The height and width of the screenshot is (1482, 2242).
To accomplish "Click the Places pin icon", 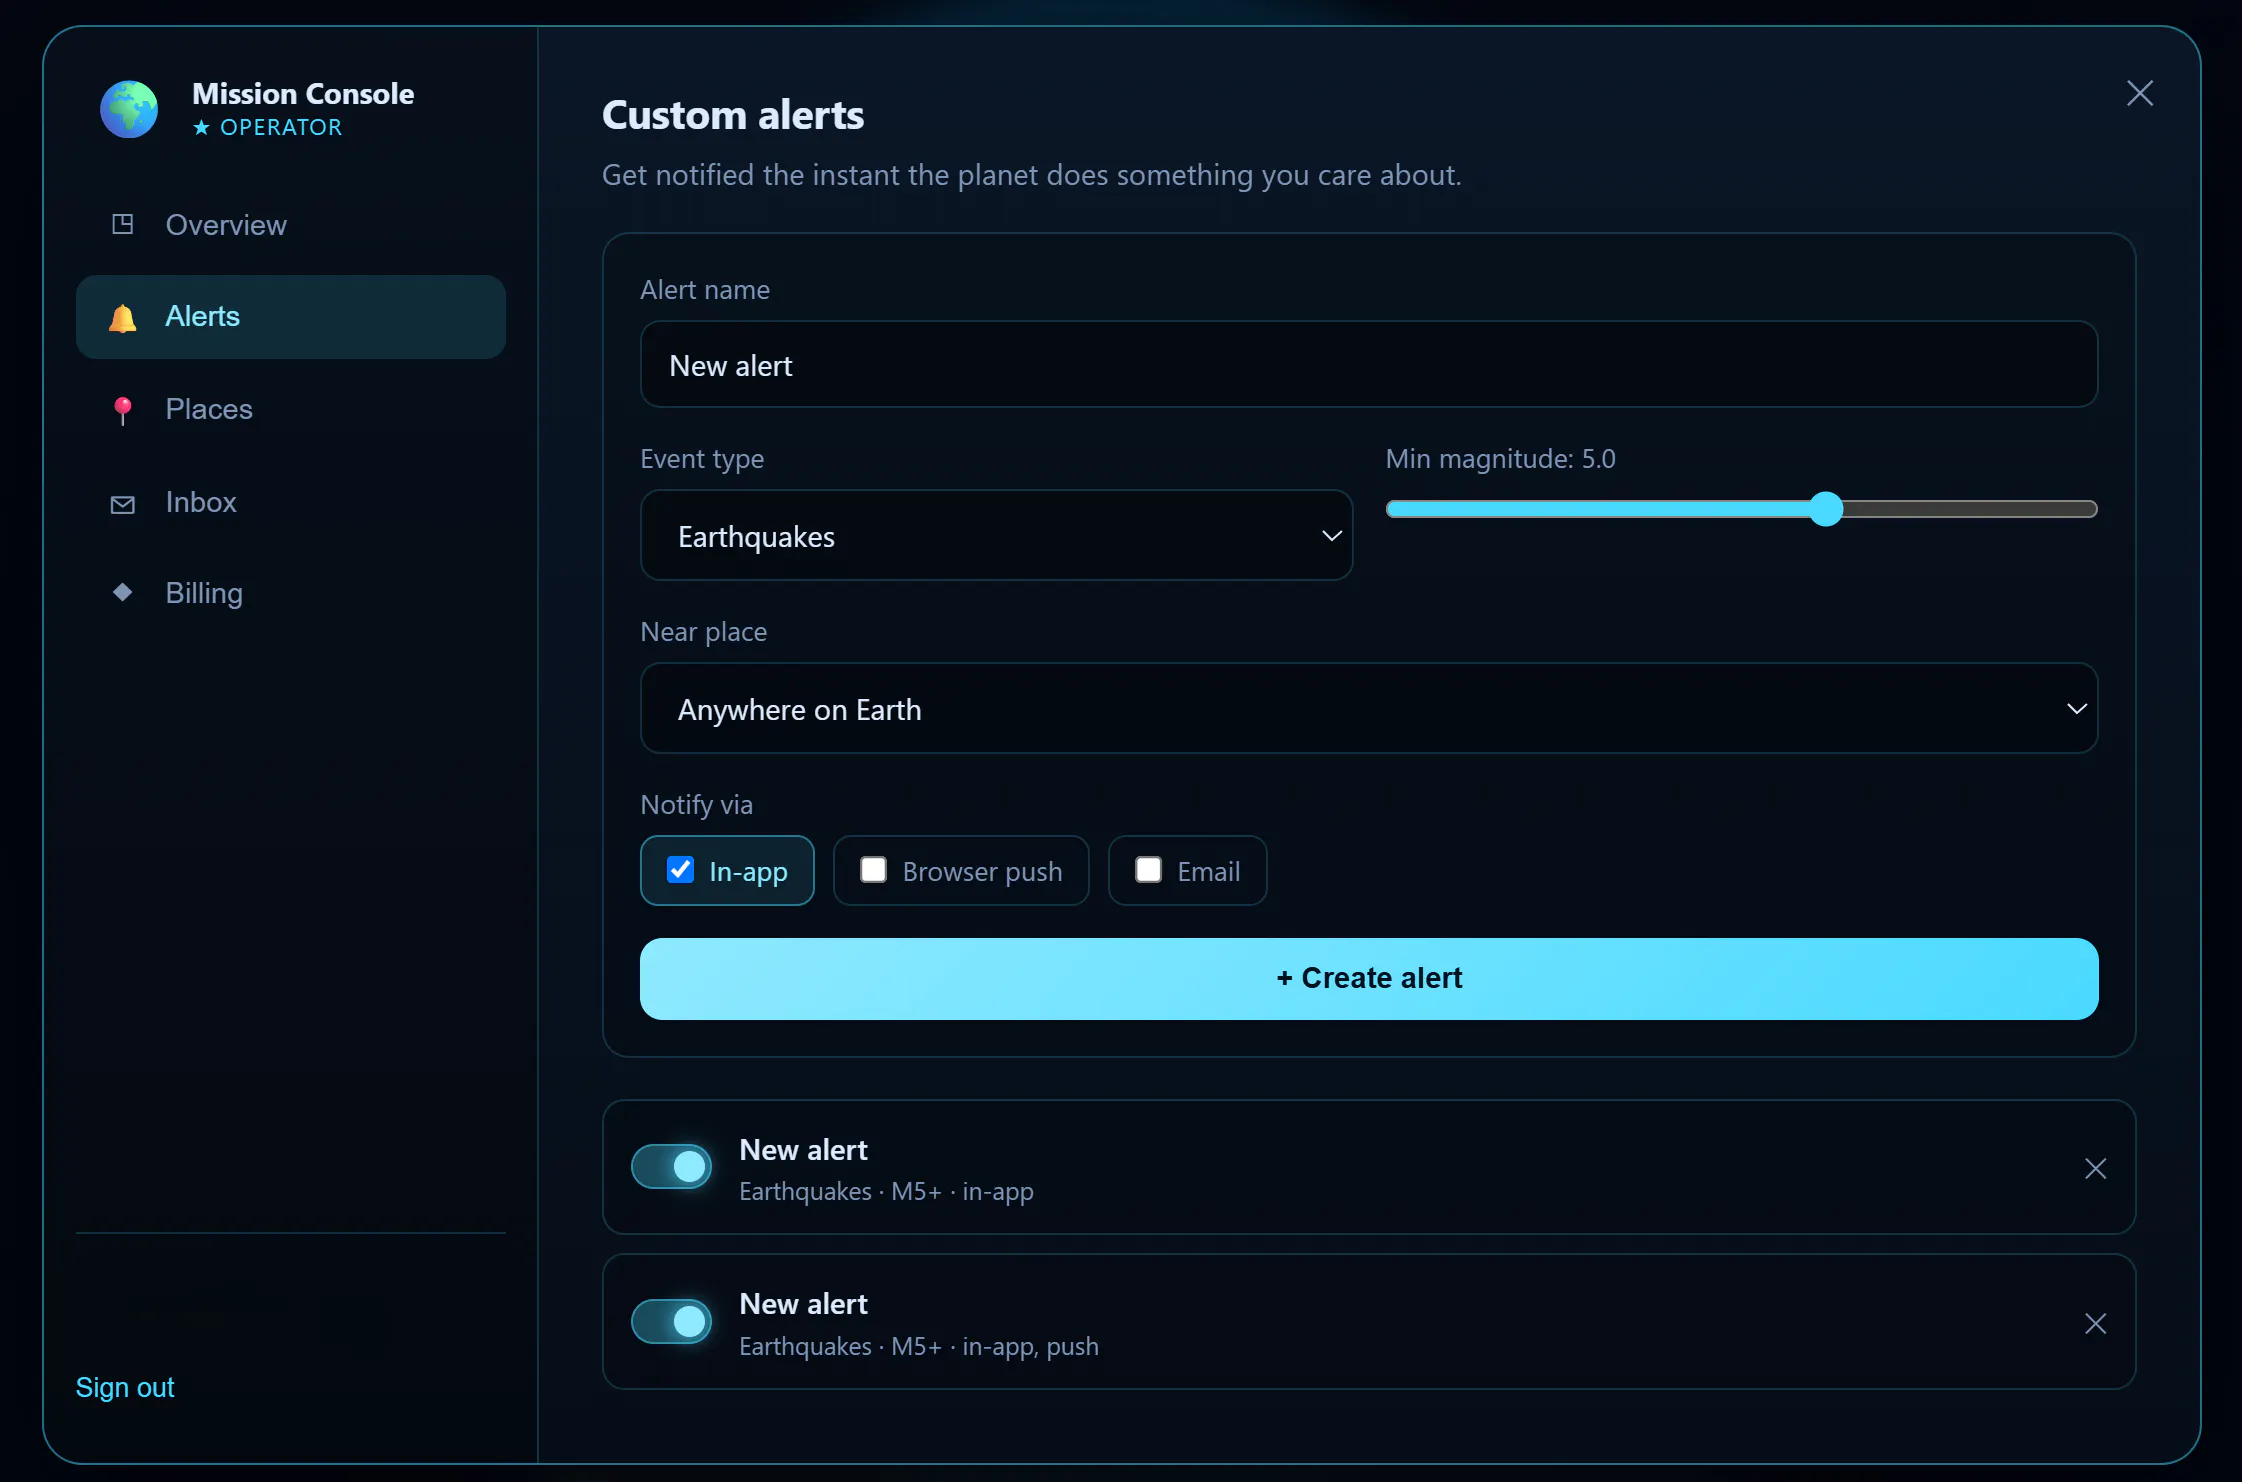I will tap(122, 410).
